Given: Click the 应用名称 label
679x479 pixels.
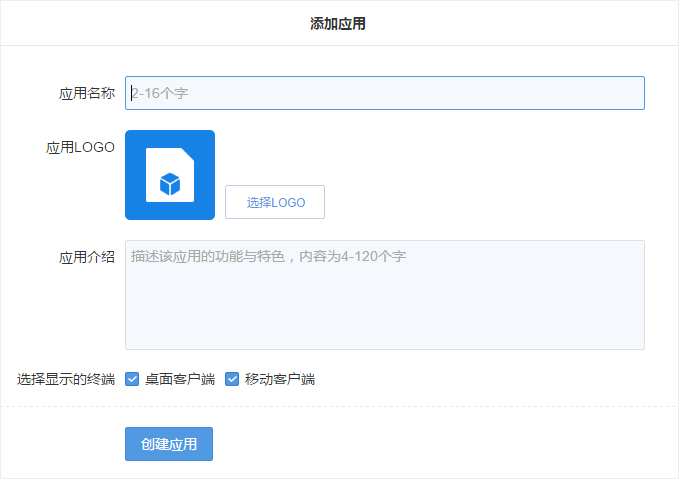Looking at the screenshot, I should [87, 93].
